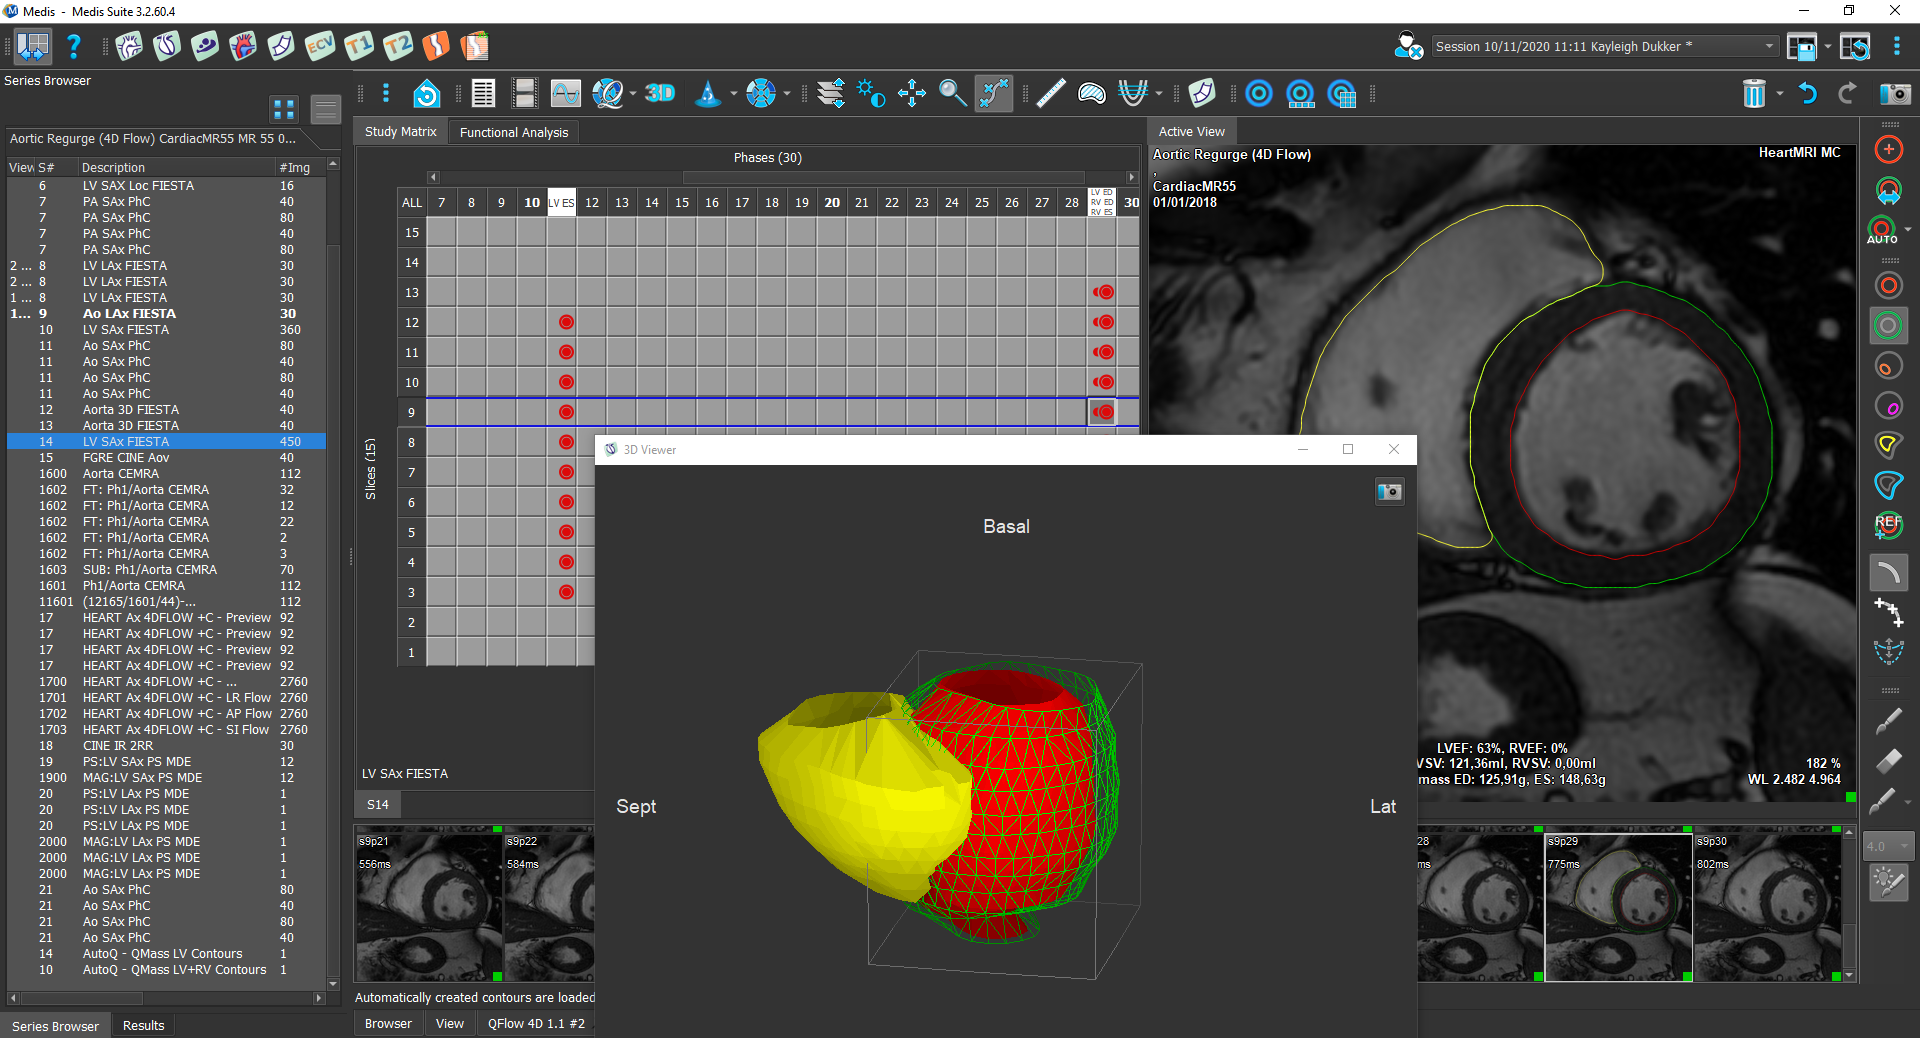Open the session selection dropdown

(1768, 46)
